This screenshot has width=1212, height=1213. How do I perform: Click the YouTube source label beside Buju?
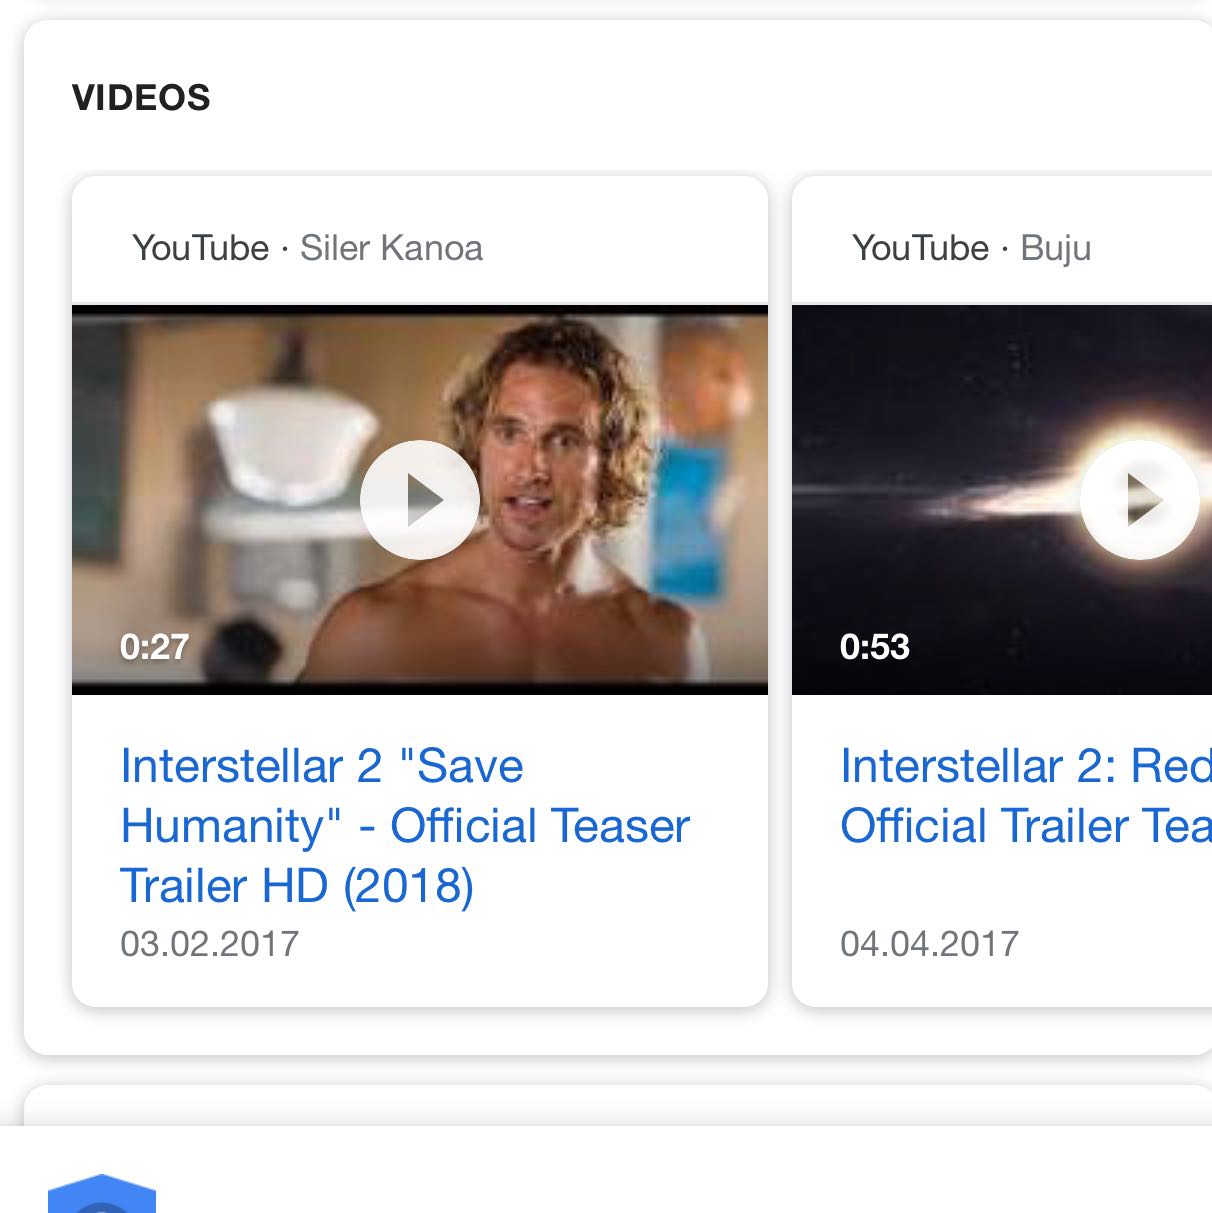920,248
